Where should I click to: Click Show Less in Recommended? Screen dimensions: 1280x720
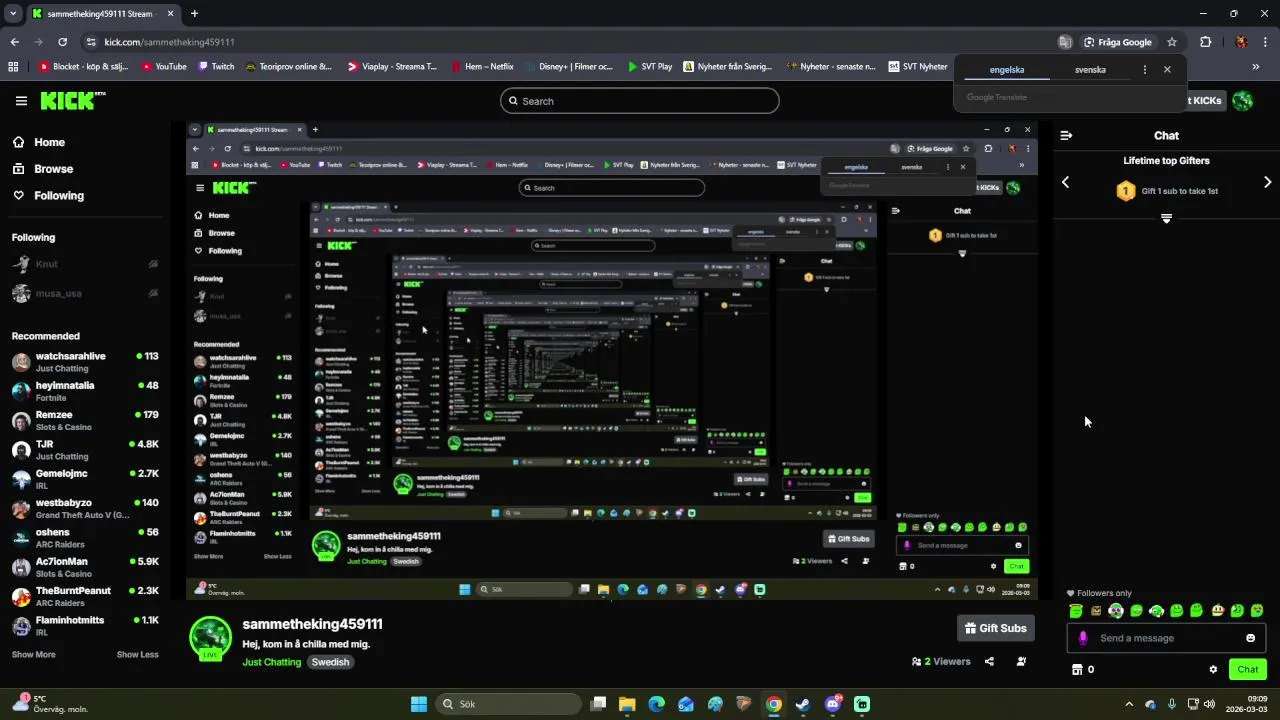(137, 654)
